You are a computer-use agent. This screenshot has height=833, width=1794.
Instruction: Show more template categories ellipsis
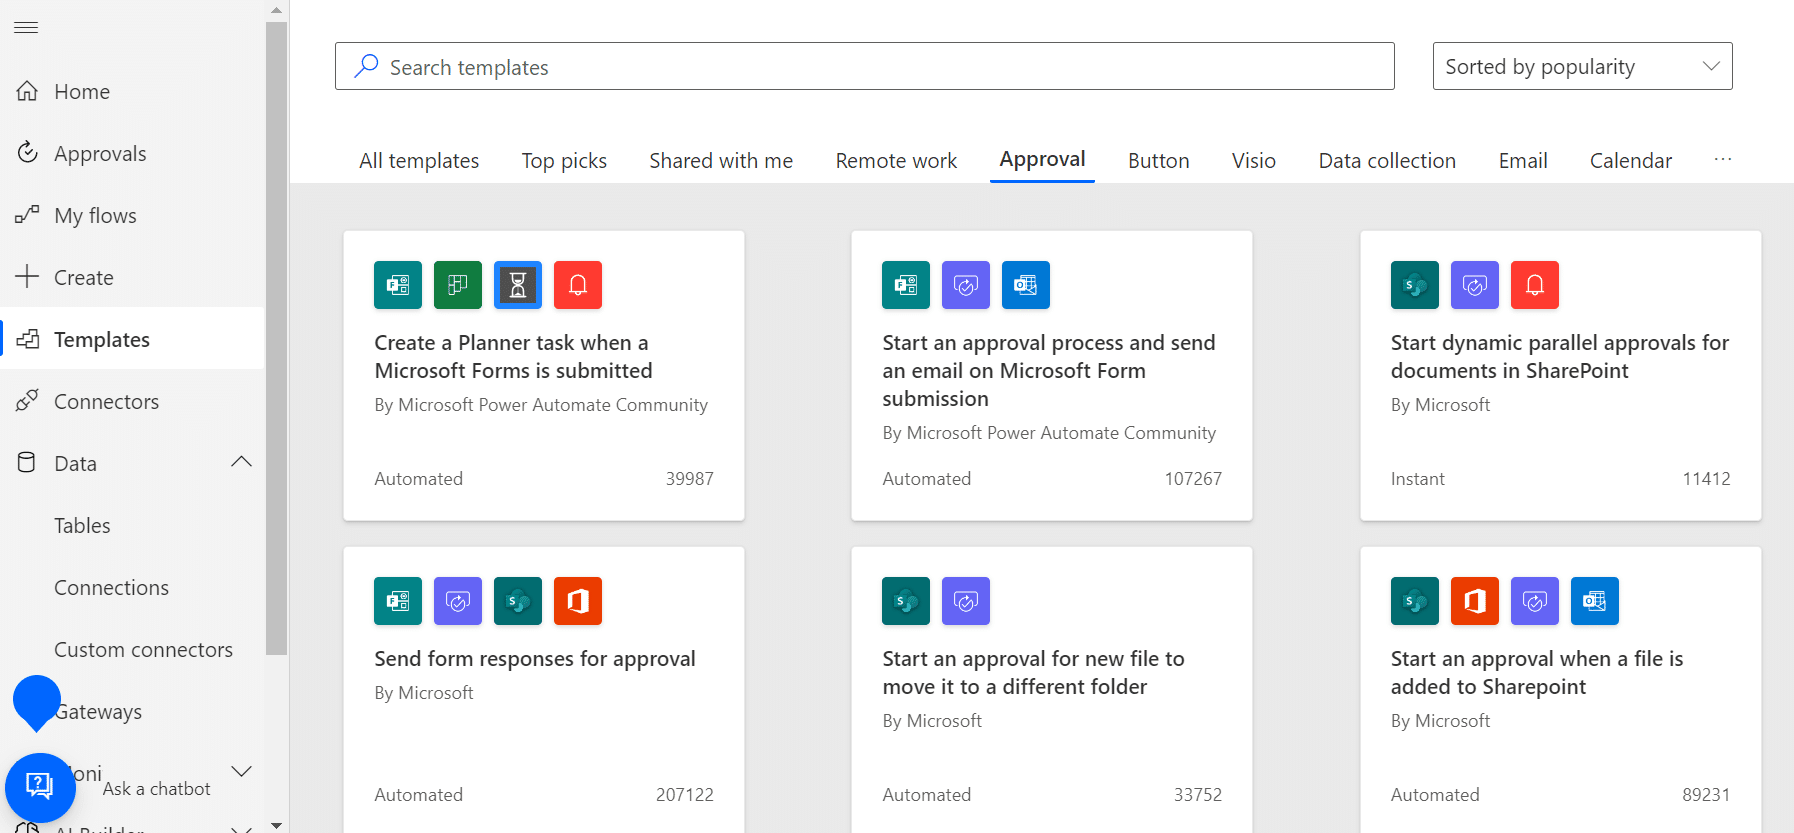coord(1722,160)
